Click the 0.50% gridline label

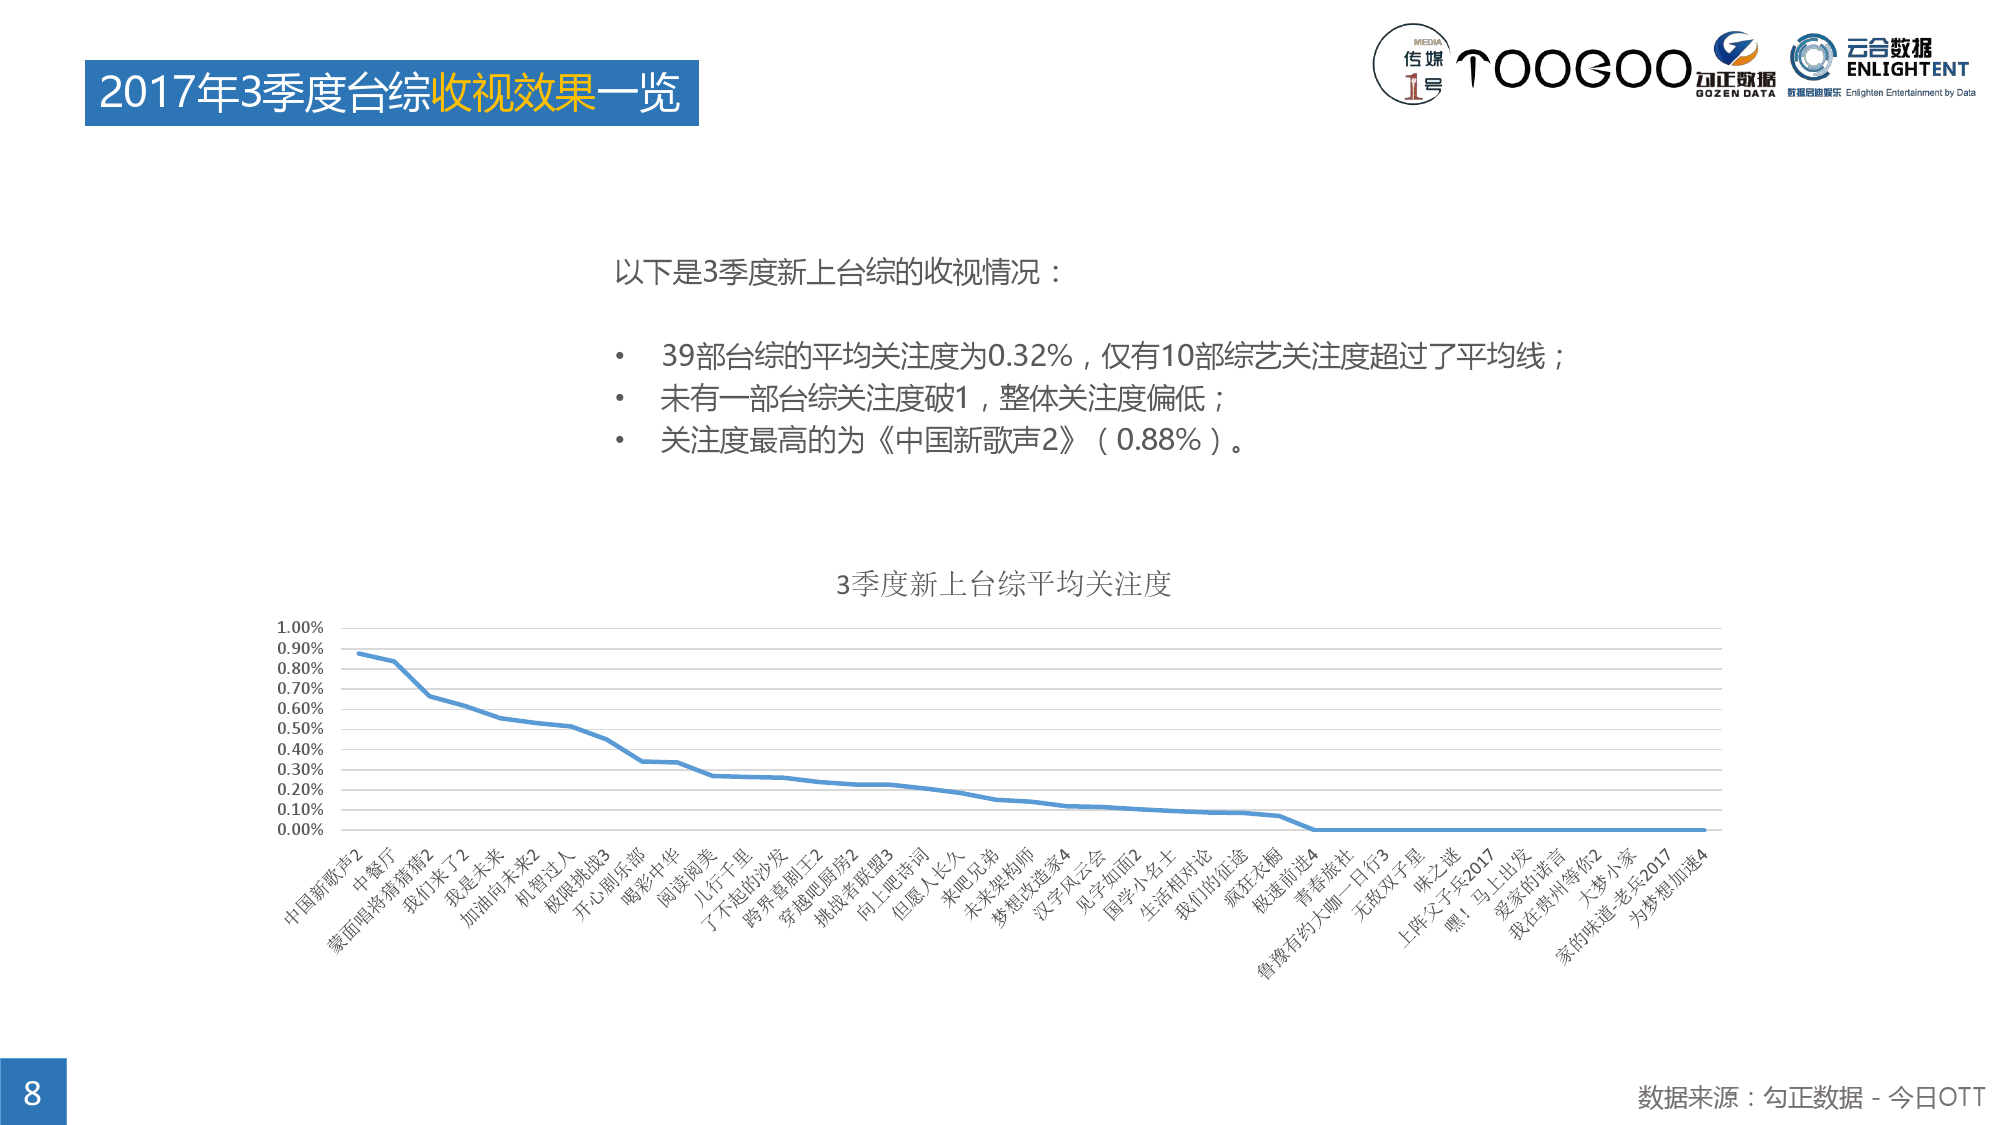pos(300,729)
